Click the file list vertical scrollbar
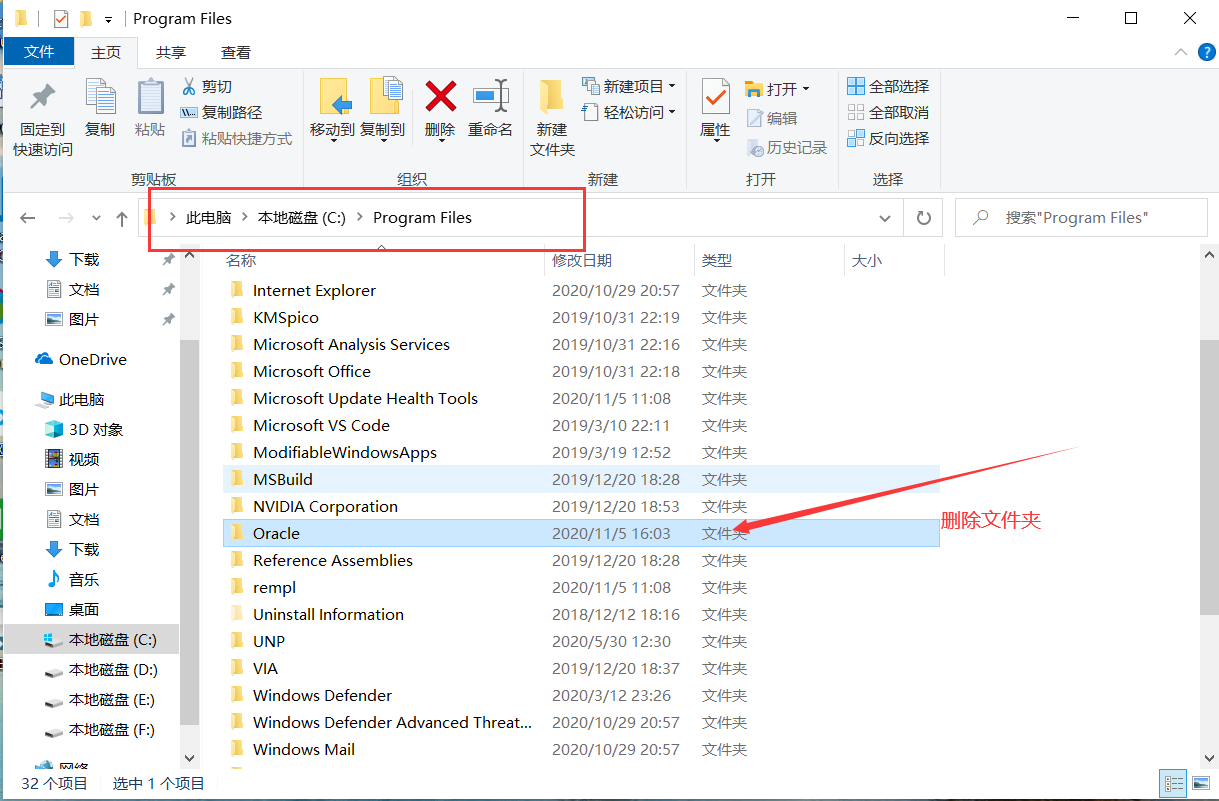The image size is (1219, 801). pos(1209,476)
